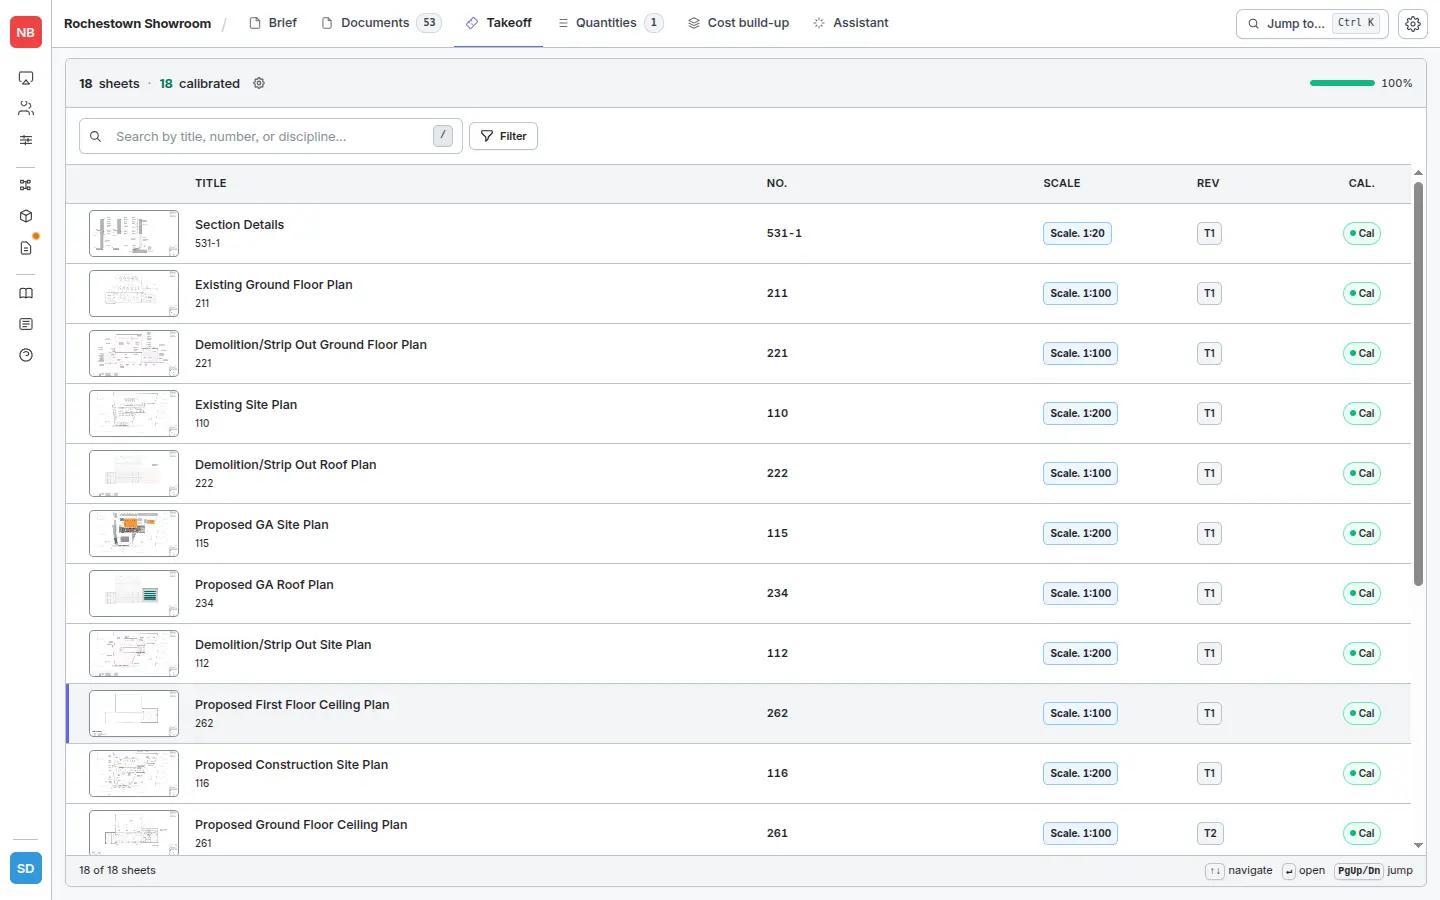This screenshot has width=1440, height=900.
Task: Click the vertical scrollbar thumb of the sheet list
Action: point(1418,383)
